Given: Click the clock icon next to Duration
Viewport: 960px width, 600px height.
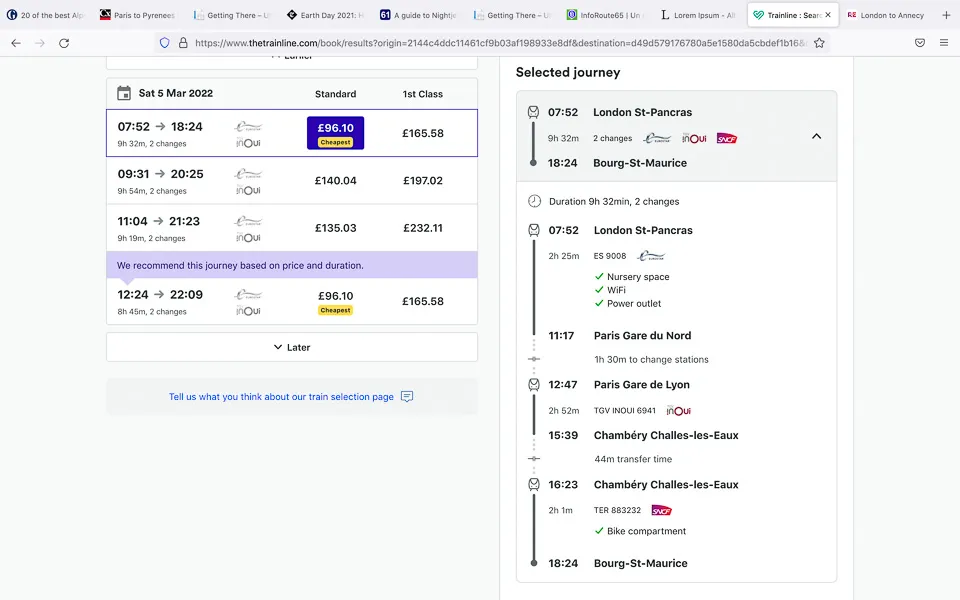Looking at the screenshot, I should tap(534, 201).
